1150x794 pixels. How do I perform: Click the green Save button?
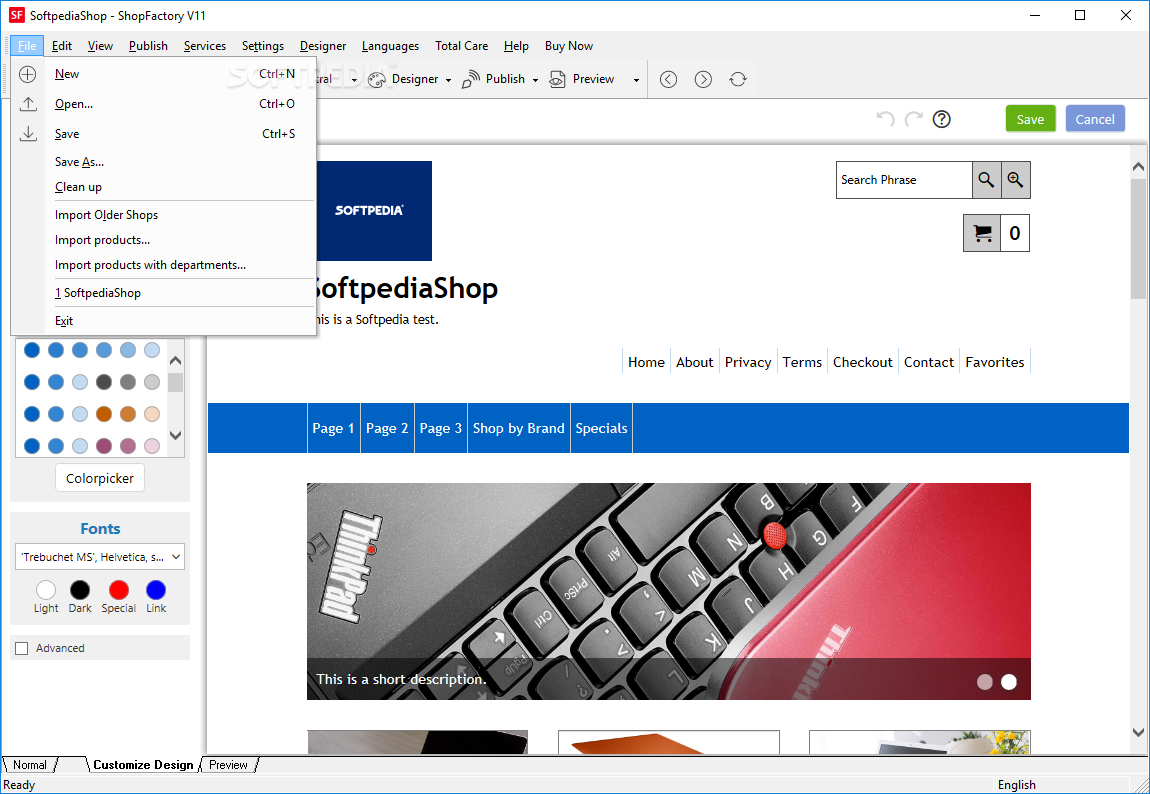point(1030,119)
